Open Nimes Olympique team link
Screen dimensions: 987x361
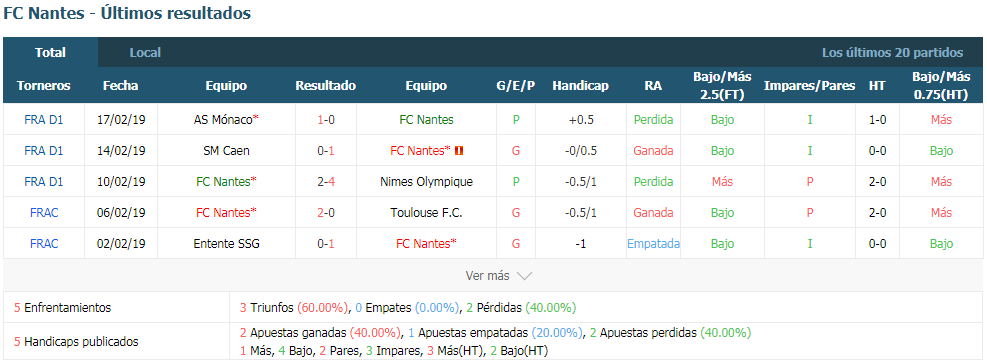[x=426, y=182]
